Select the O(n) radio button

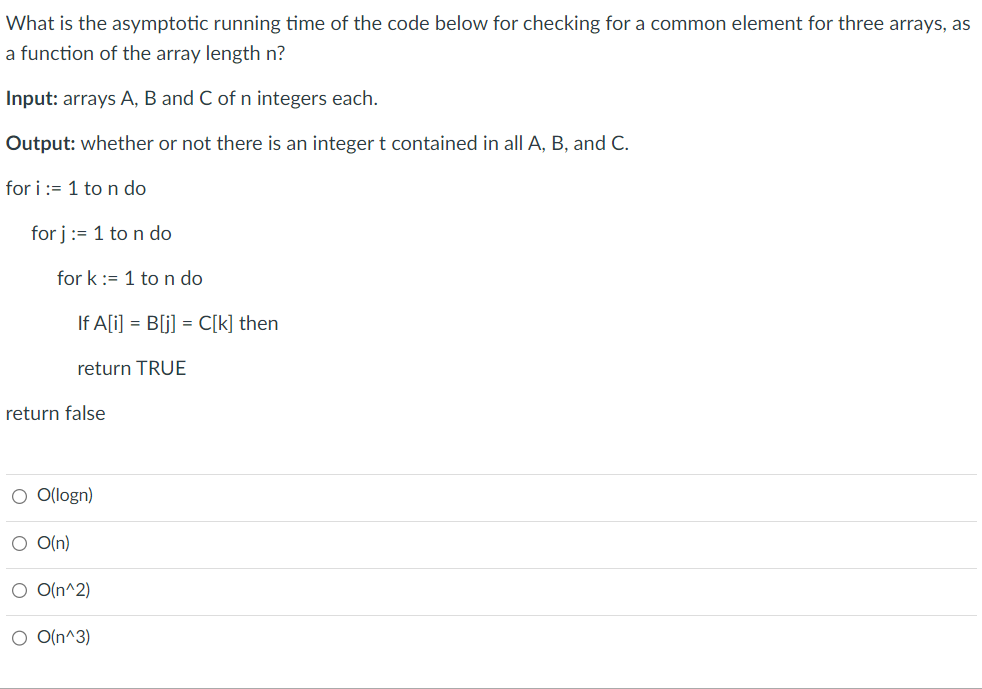point(19,543)
